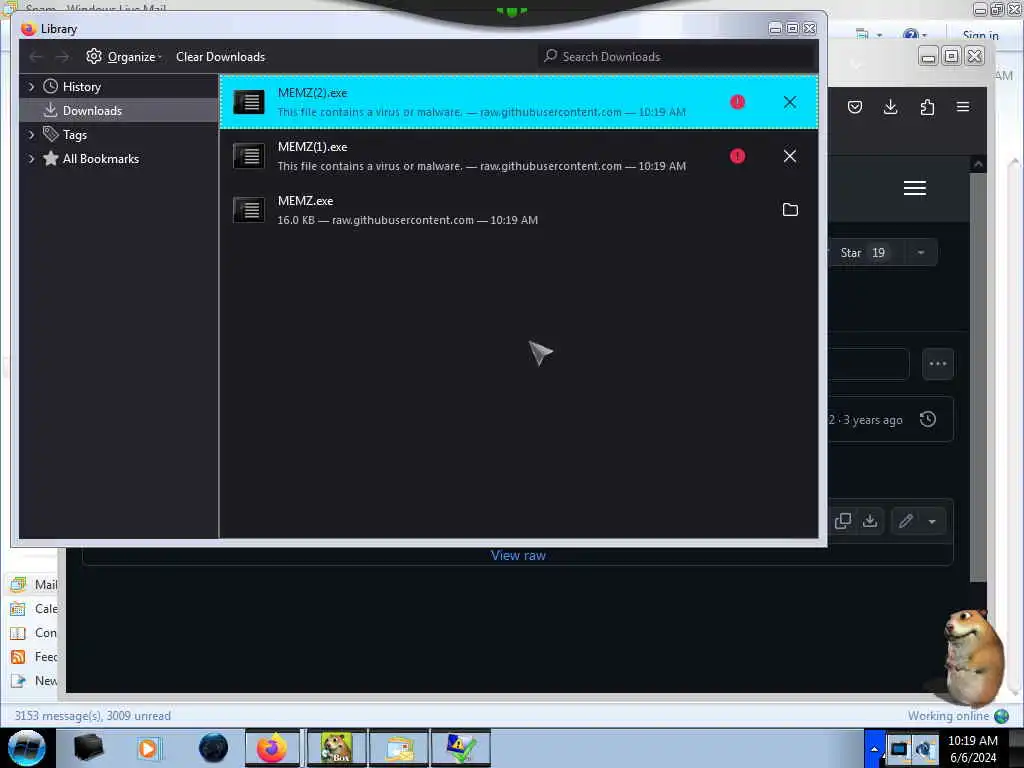Click the Windows Start orb
The width and height of the screenshot is (1024, 768).
(x=27, y=748)
